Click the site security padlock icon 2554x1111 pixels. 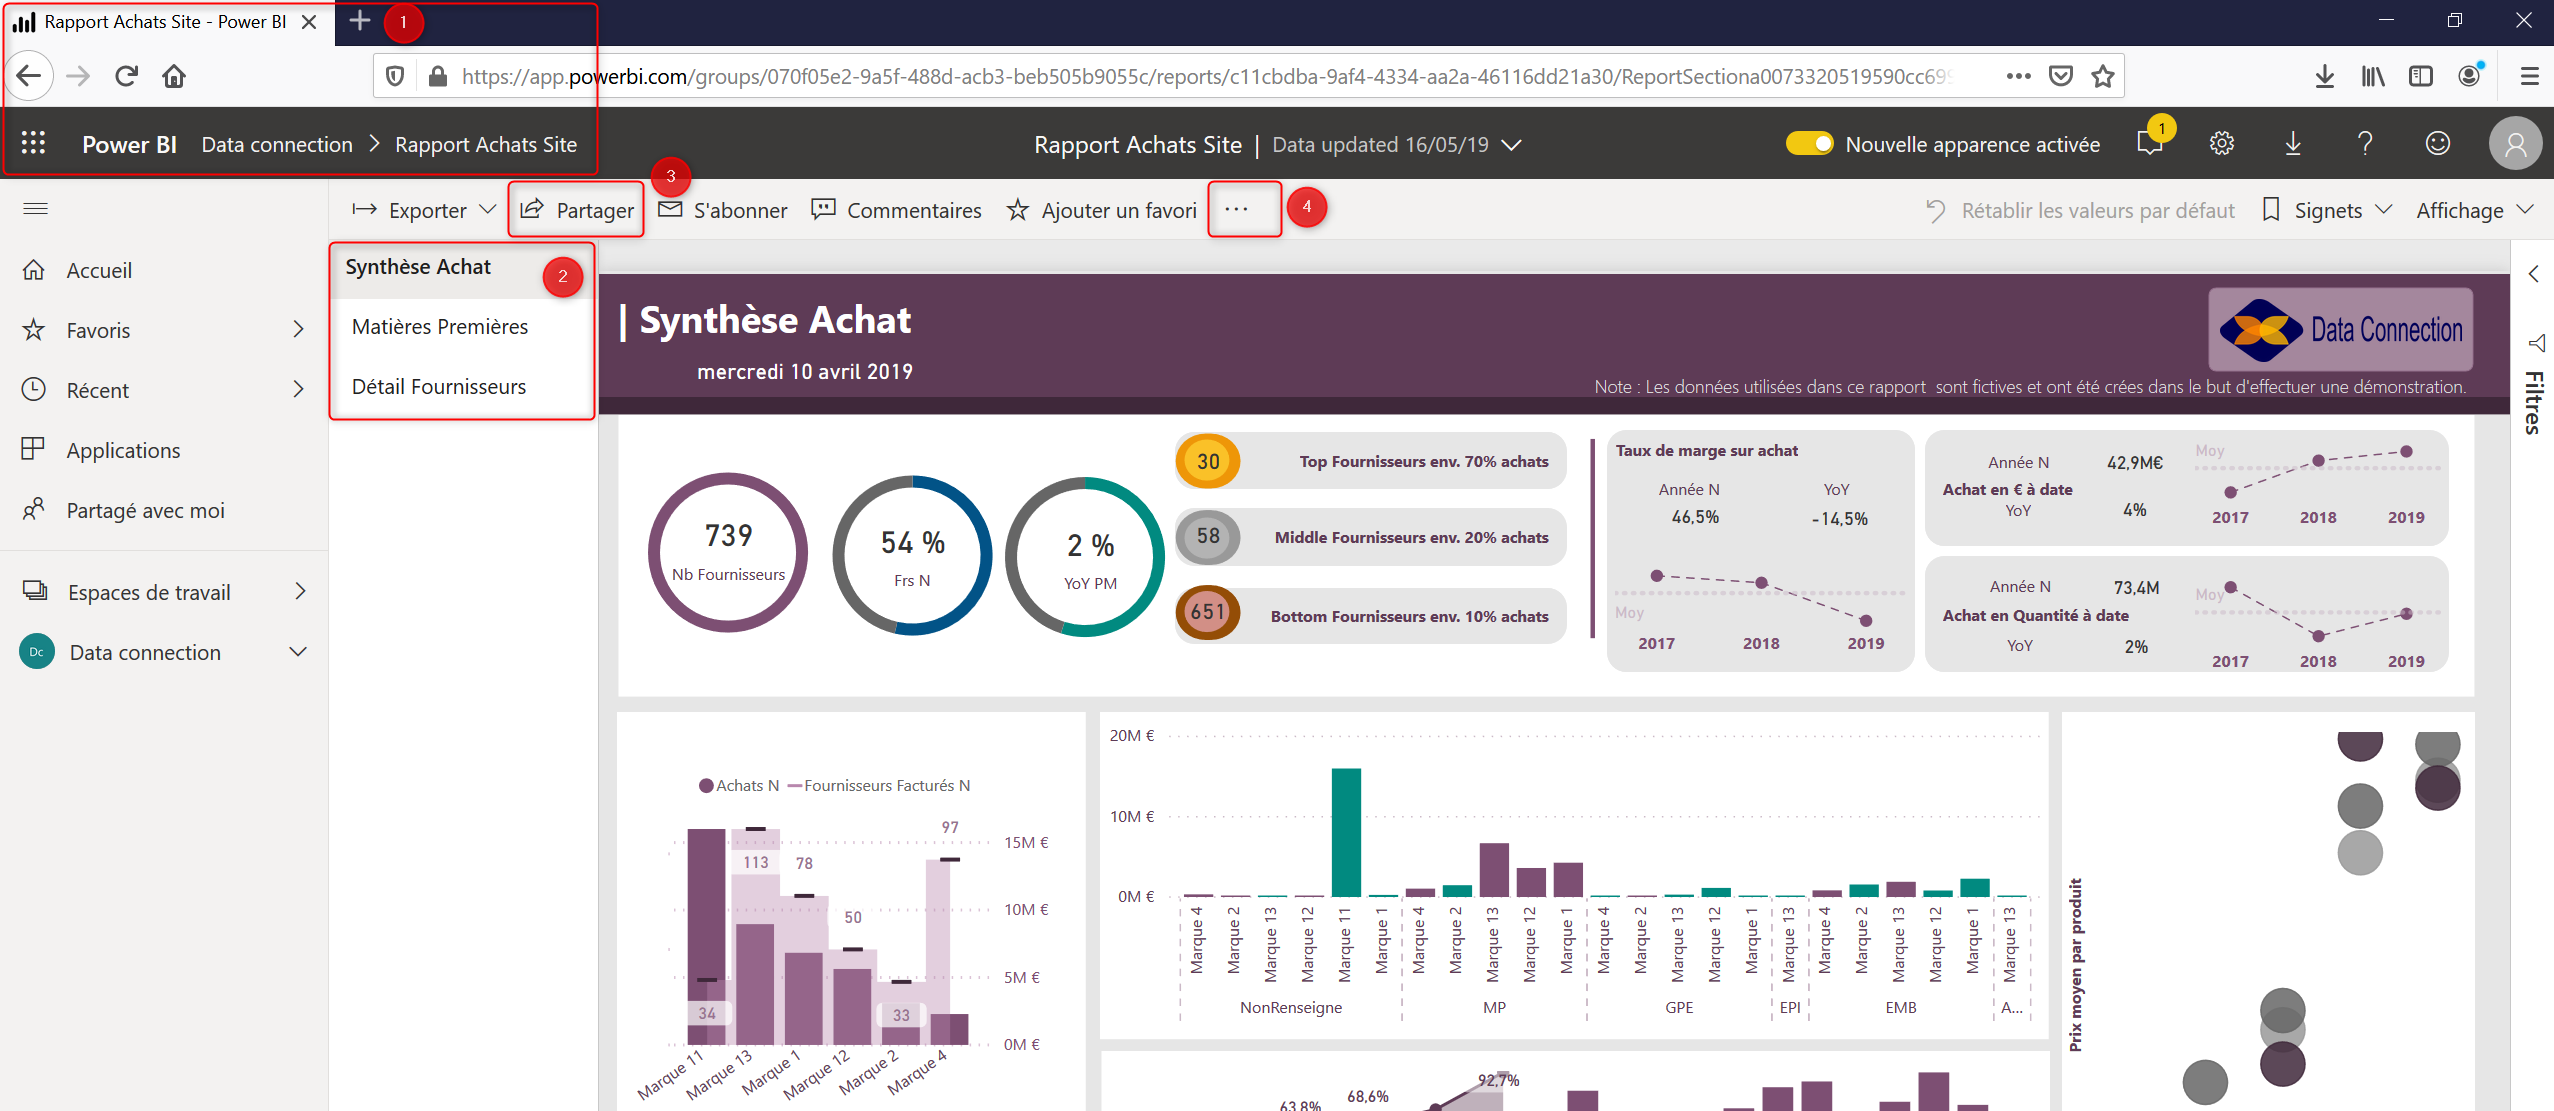click(x=437, y=76)
